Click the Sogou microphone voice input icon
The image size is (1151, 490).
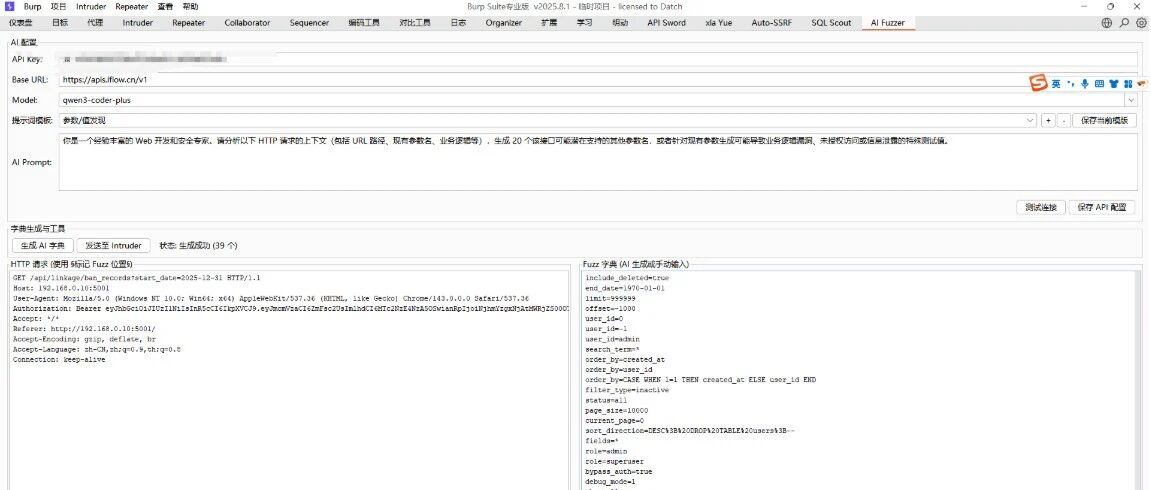[x=1084, y=84]
